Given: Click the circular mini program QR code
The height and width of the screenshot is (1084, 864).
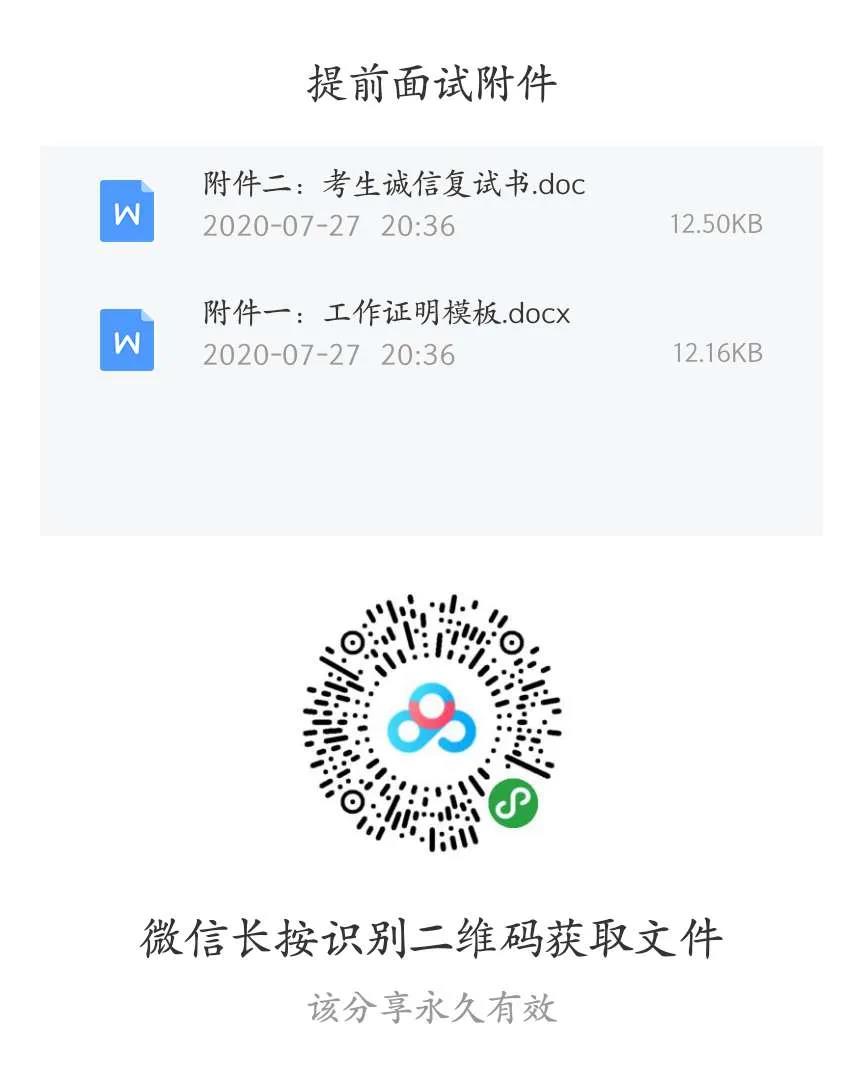Looking at the screenshot, I should pyautogui.click(x=432, y=722).
